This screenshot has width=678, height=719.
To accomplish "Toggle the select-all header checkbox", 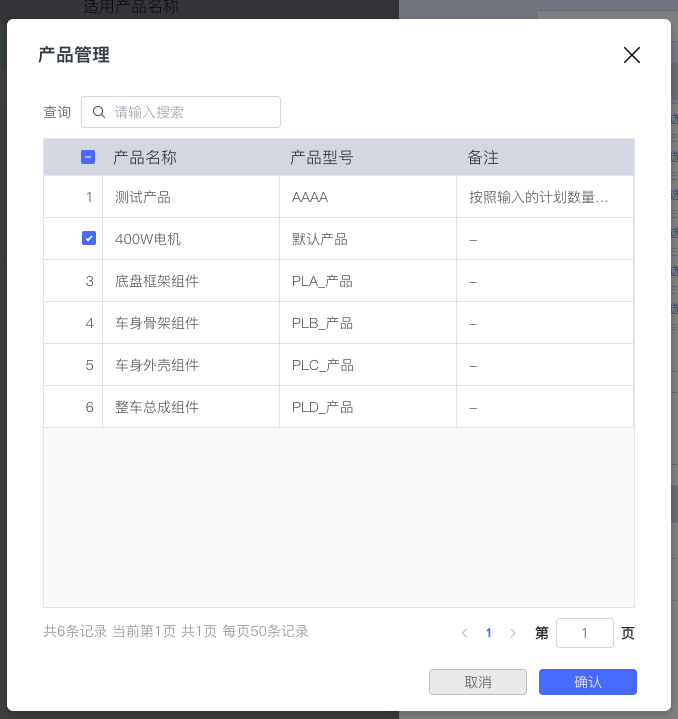I will tap(88, 157).
